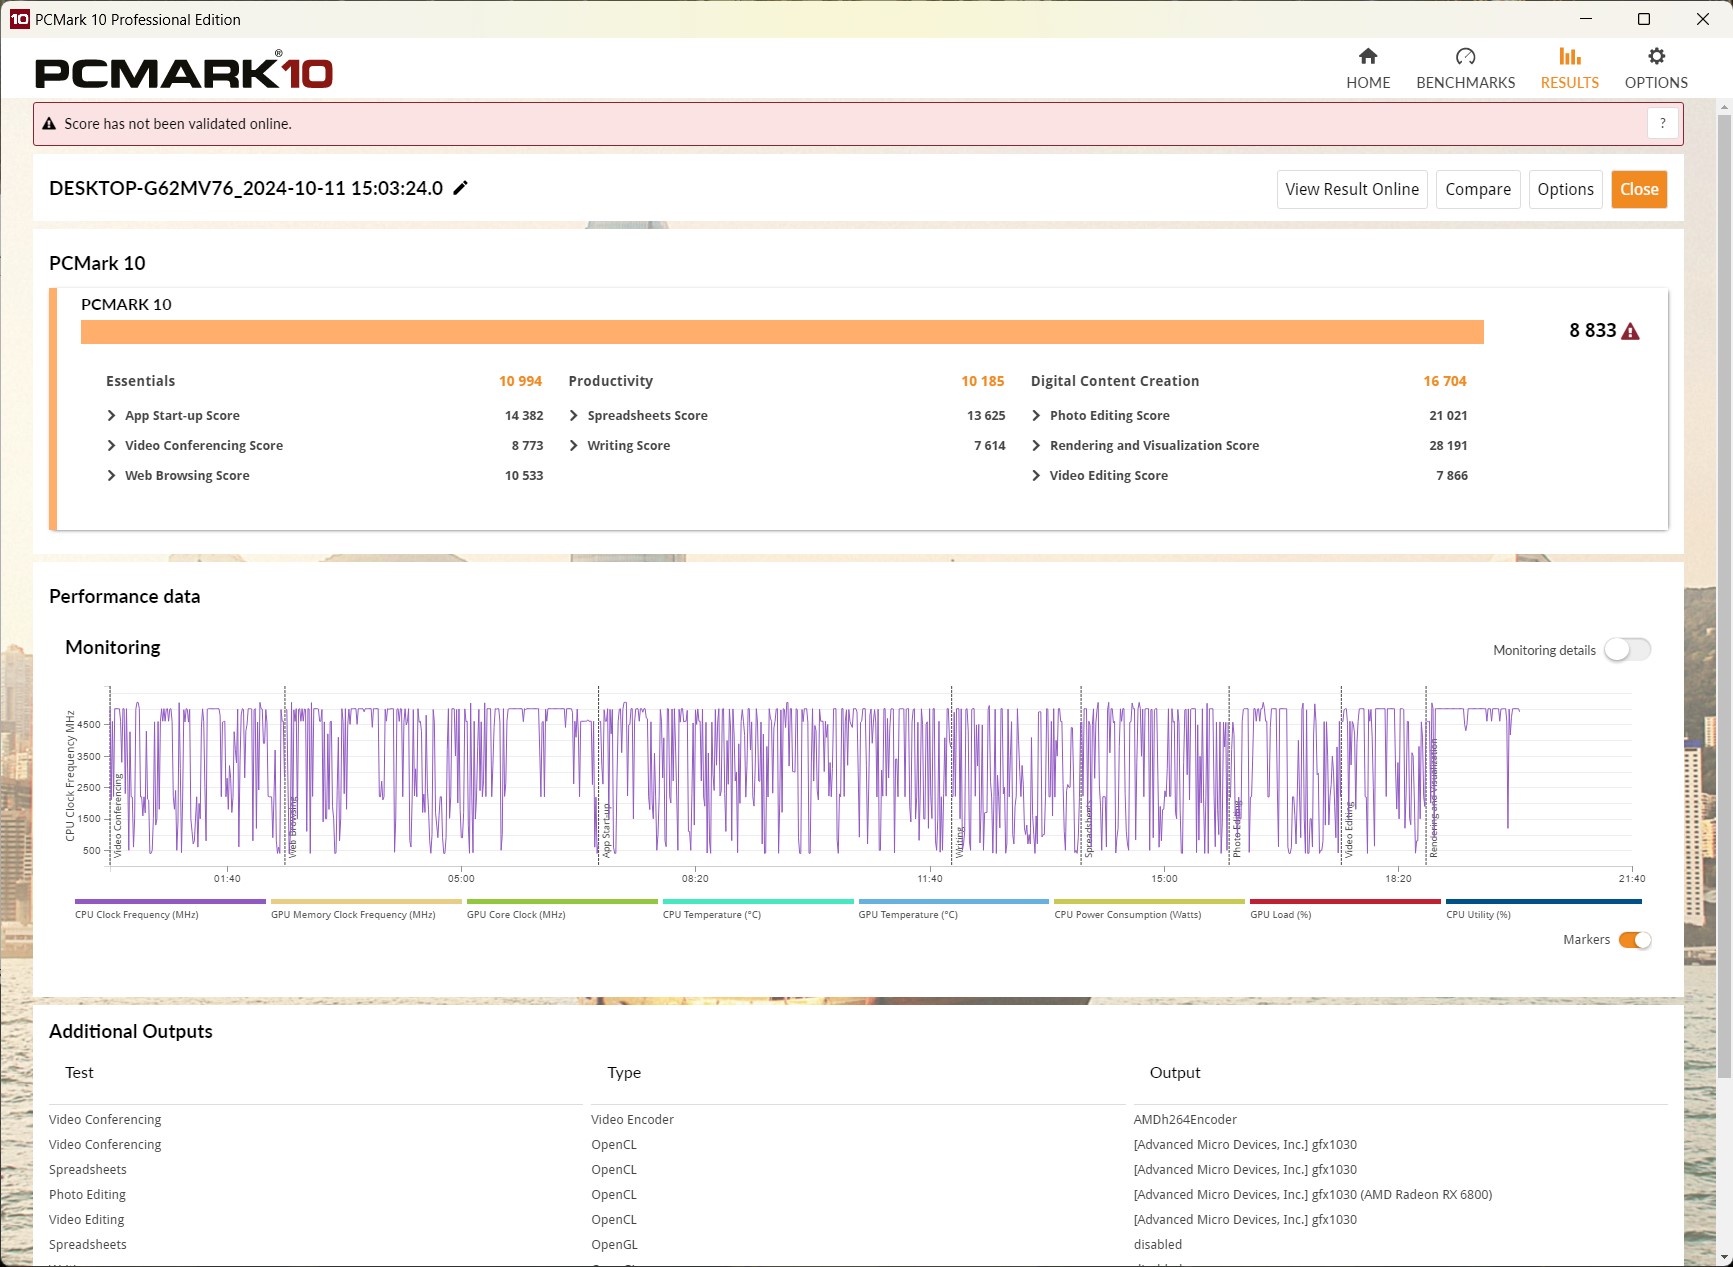Viewport: 1733px width, 1267px height.
Task: Open help with the question mark button
Action: pyautogui.click(x=1662, y=124)
